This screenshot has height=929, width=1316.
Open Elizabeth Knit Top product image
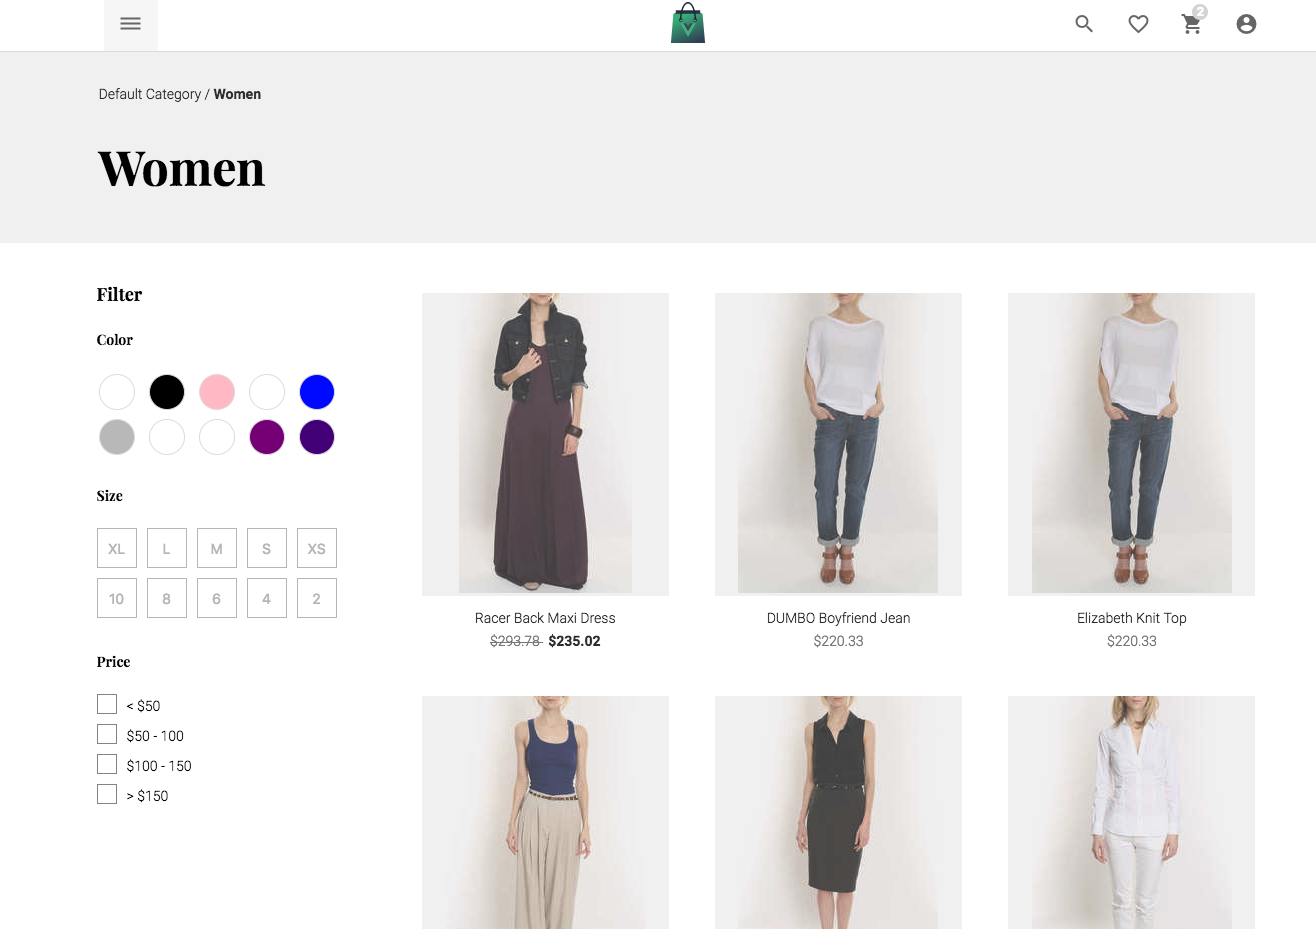point(1131,444)
